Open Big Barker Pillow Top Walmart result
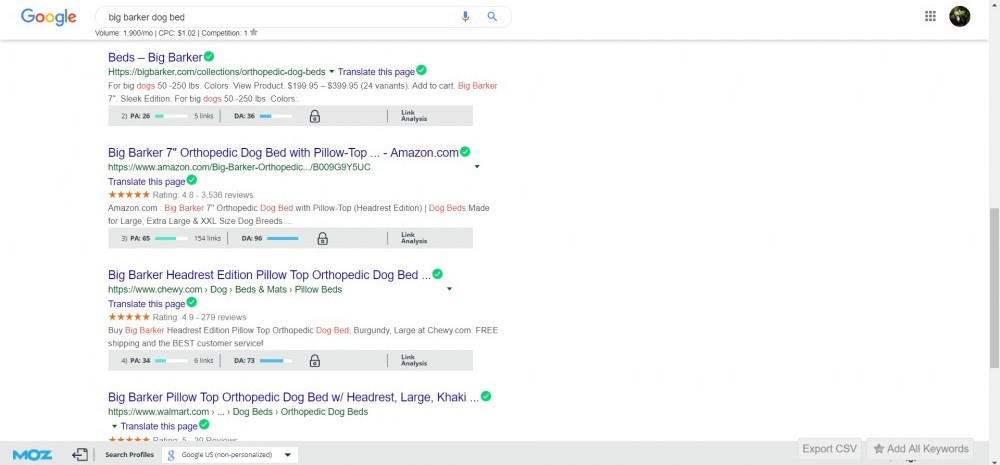Viewport: 1000px width, 465px height. pos(293,398)
